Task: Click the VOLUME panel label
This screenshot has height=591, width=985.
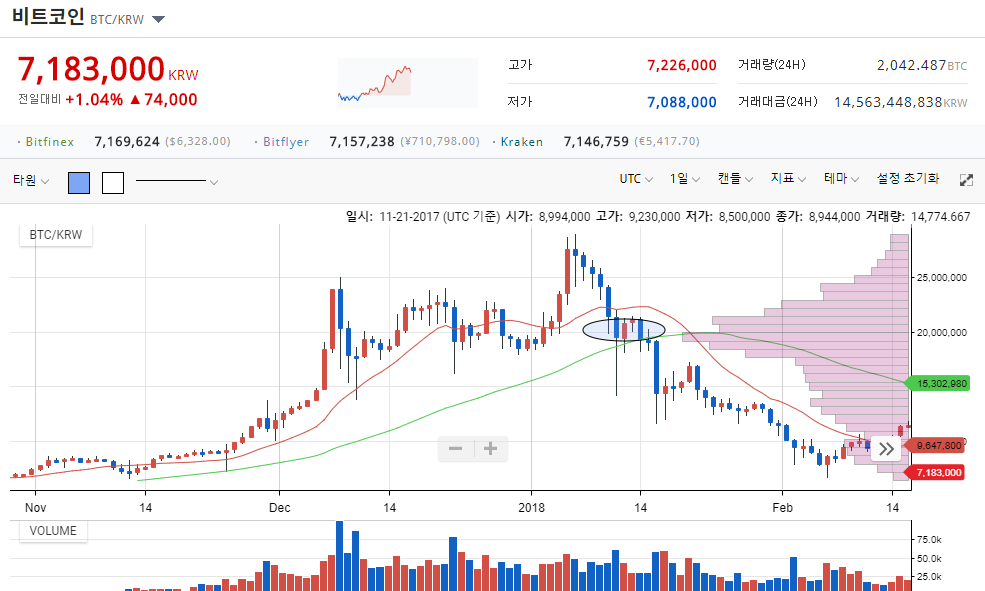Action: [x=53, y=531]
